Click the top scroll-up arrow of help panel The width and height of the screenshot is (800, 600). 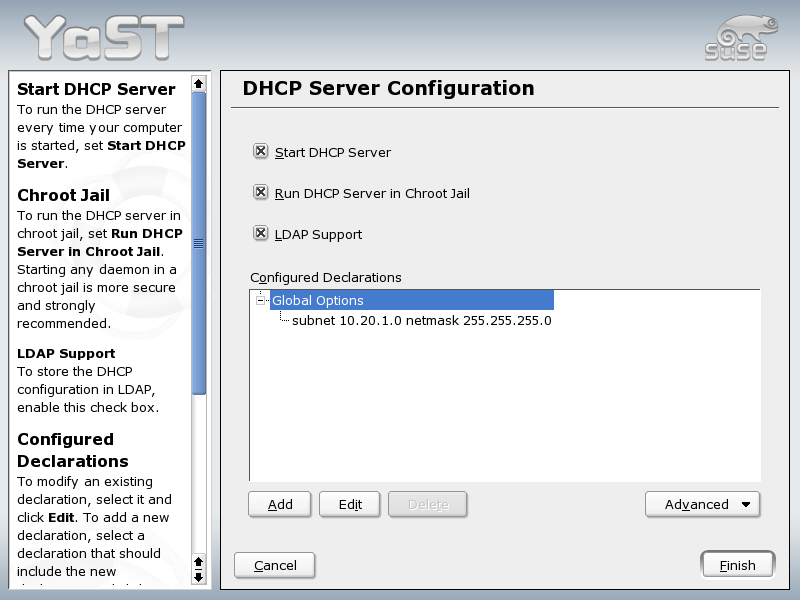pos(198,83)
